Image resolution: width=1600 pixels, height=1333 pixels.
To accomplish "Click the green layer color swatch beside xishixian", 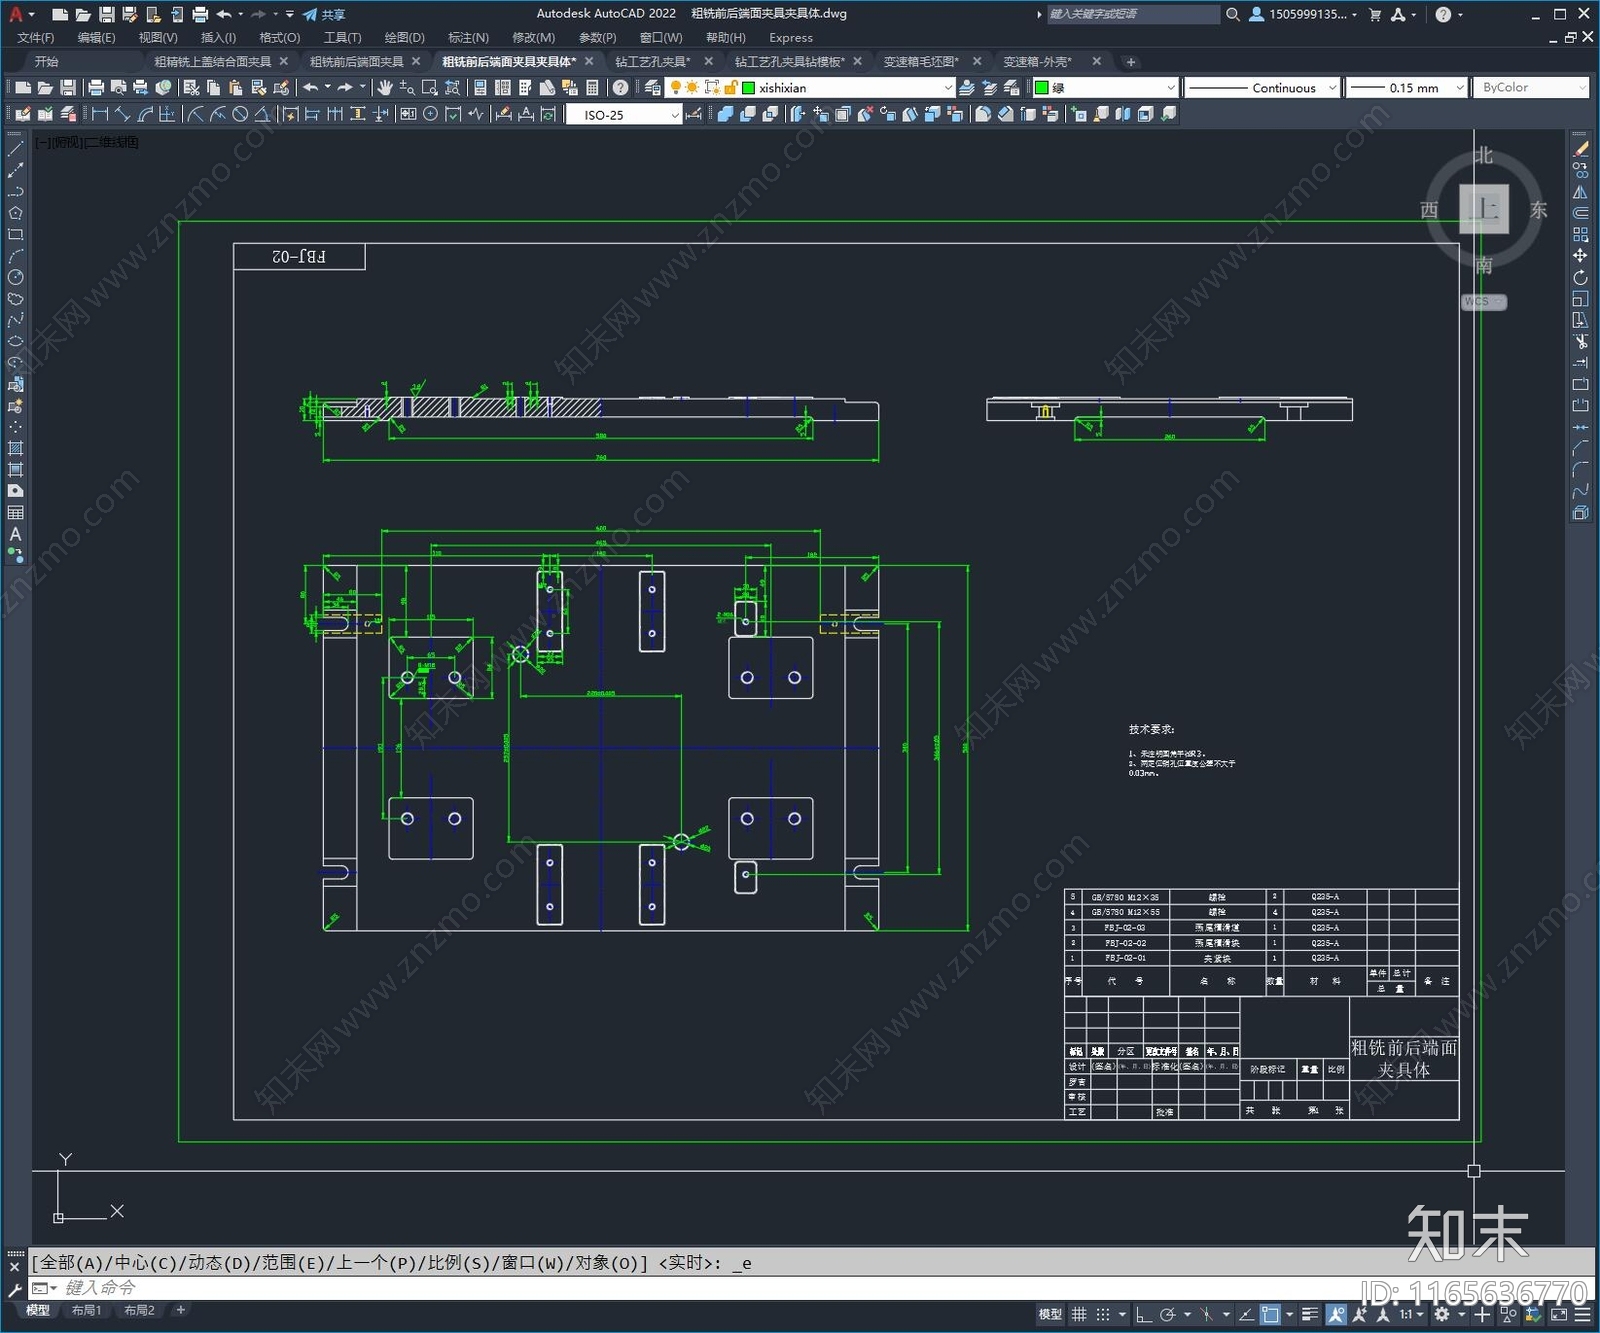I will pyautogui.click(x=748, y=88).
